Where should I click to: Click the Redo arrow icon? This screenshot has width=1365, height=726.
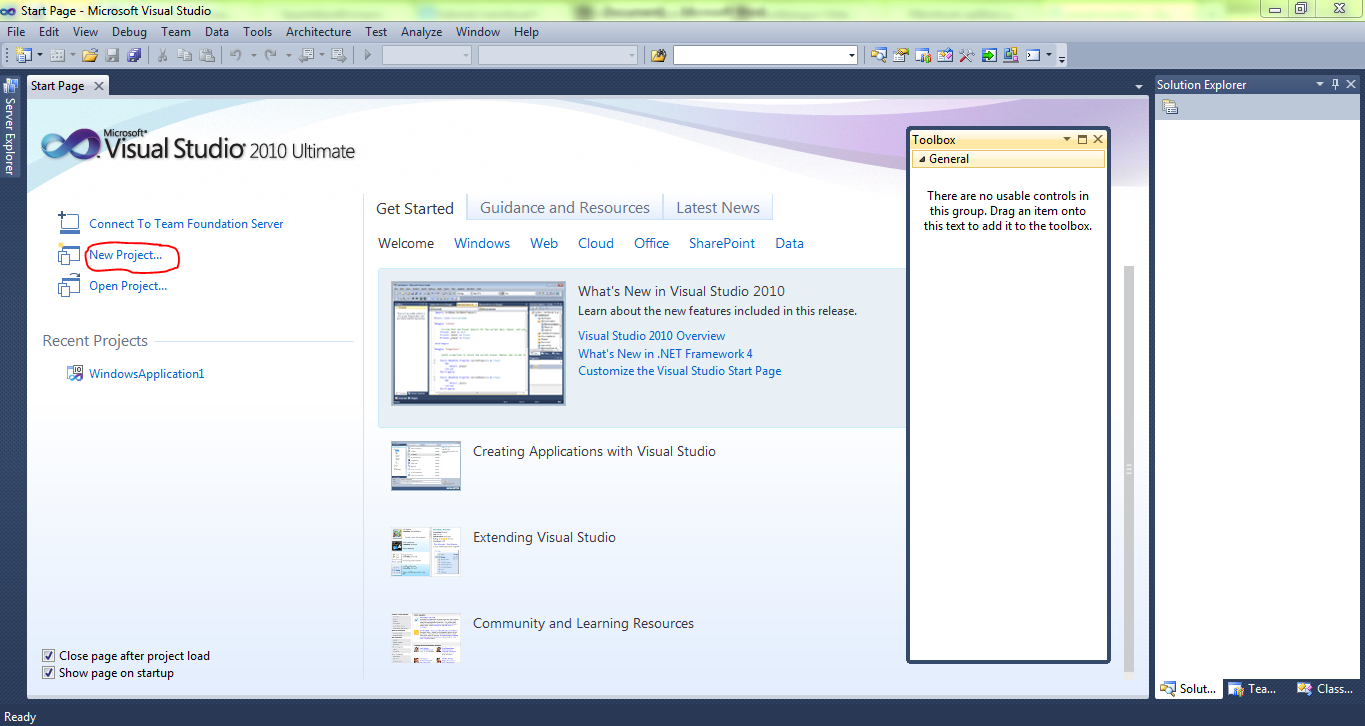pyautogui.click(x=270, y=55)
